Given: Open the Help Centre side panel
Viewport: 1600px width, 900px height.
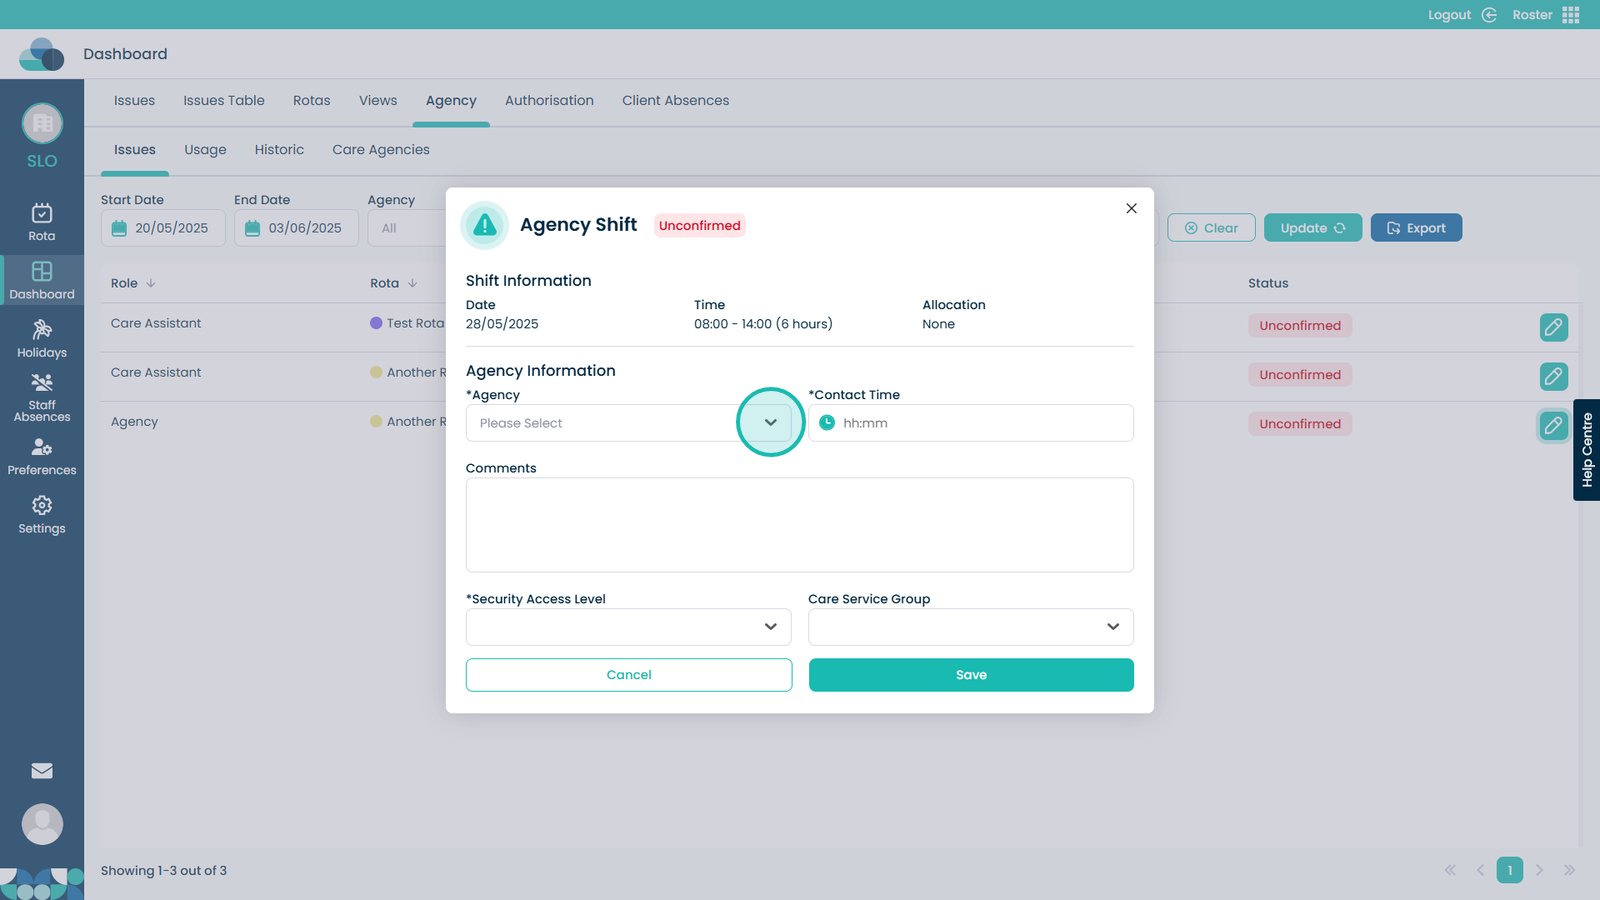Looking at the screenshot, I should pyautogui.click(x=1586, y=450).
